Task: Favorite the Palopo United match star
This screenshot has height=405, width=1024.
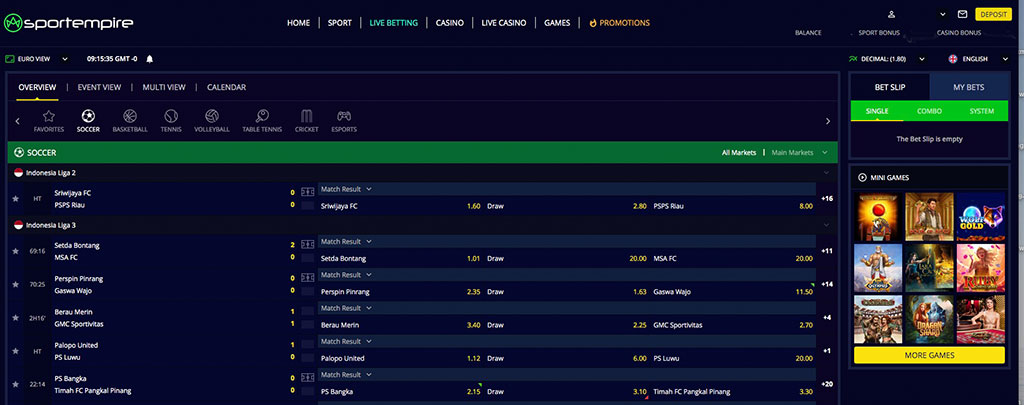Action: 16,351
